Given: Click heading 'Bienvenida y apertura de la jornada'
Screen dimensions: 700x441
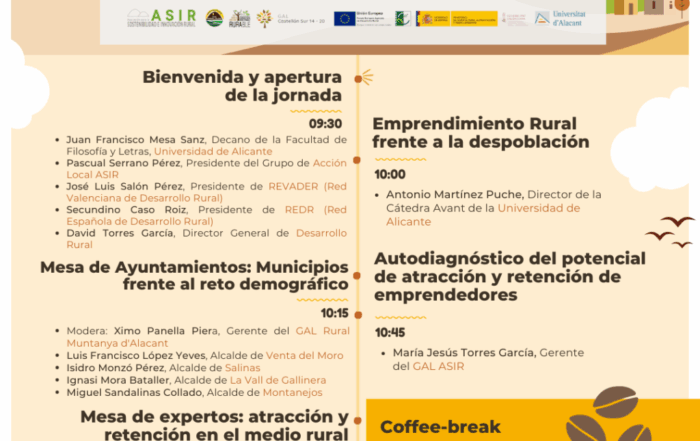Looking at the screenshot, I should coord(242,86).
